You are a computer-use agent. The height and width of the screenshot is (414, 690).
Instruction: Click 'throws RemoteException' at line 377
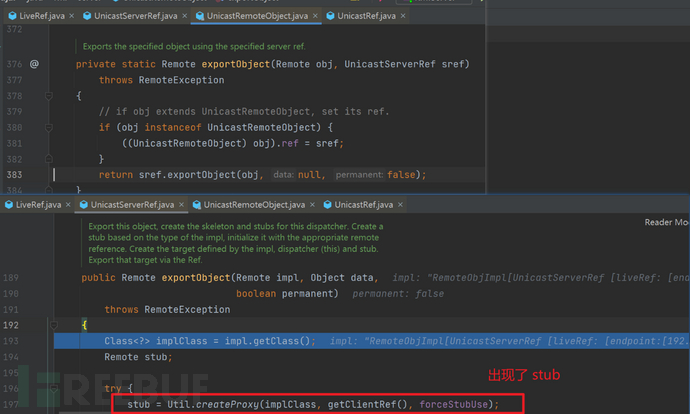(161, 80)
